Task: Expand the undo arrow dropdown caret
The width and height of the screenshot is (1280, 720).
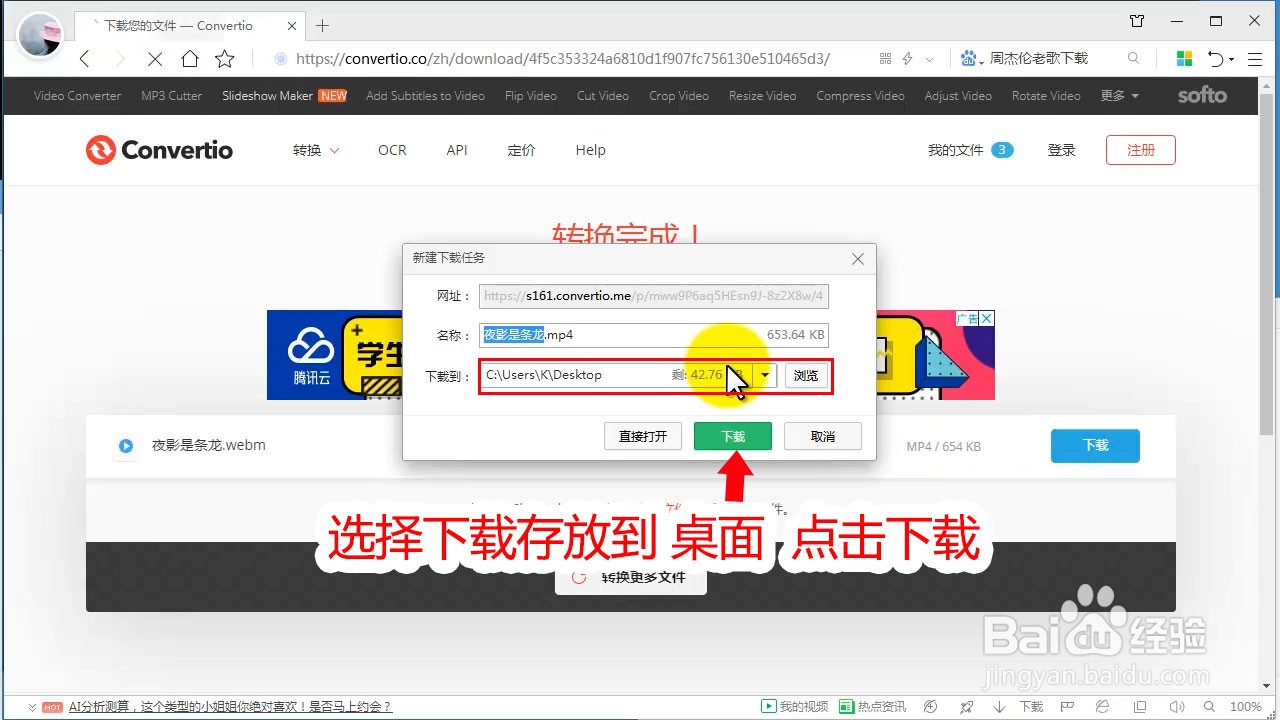Action: coord(1231,60)
